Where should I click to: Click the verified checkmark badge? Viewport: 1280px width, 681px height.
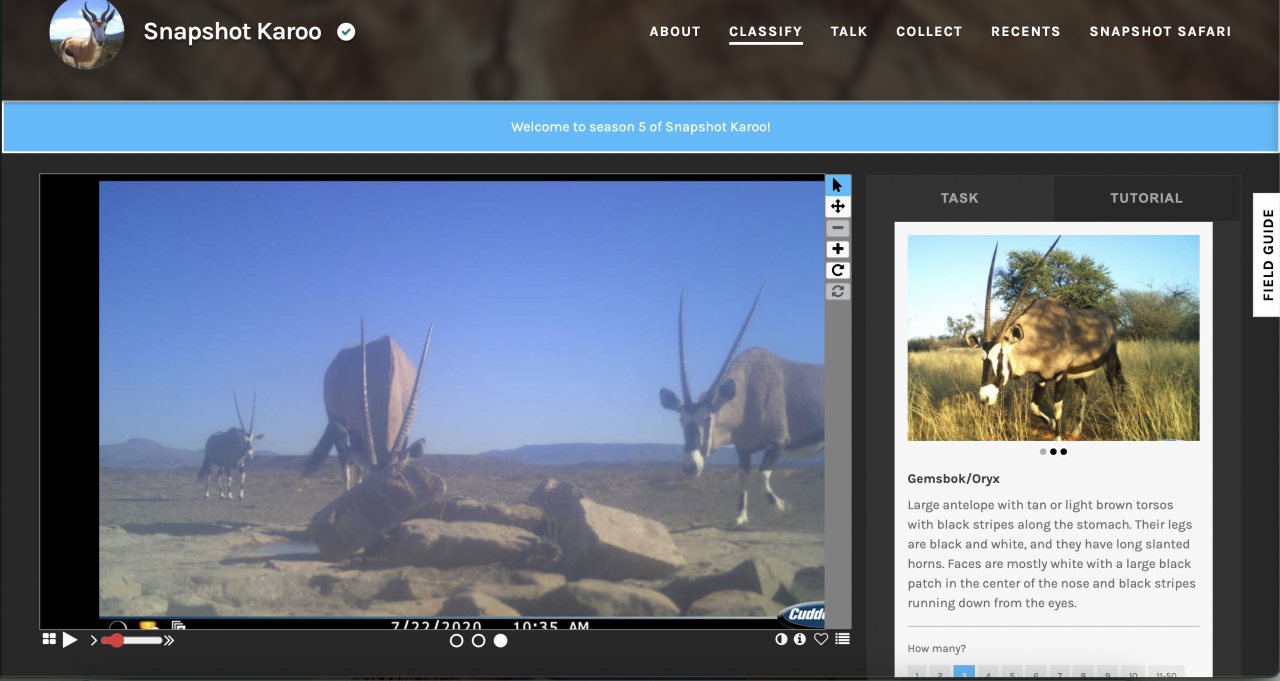pos(346,32)
